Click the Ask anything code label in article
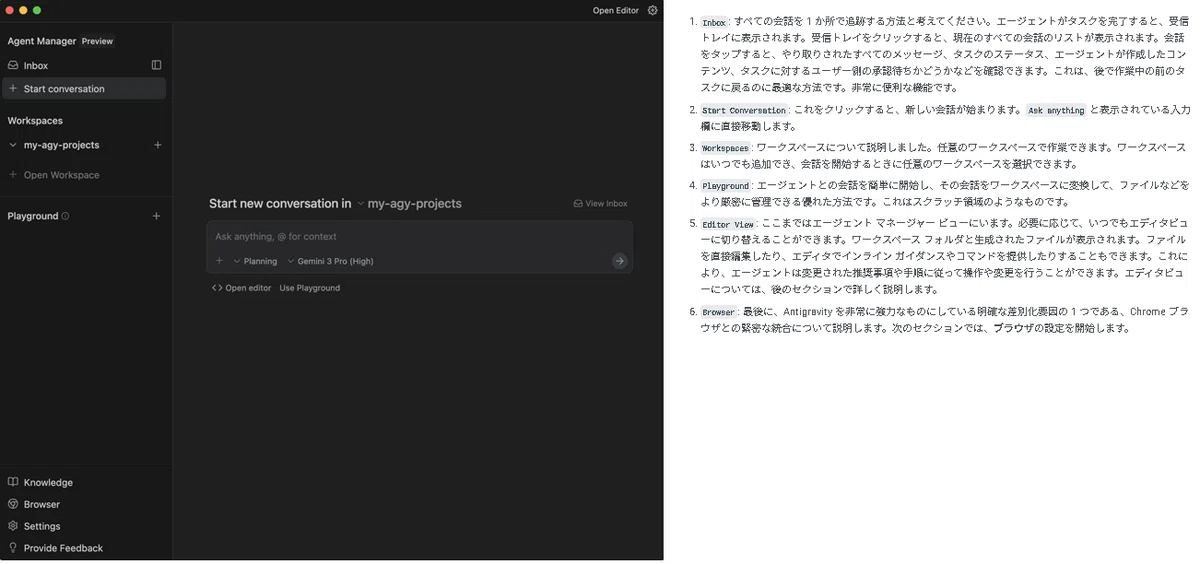This screenshot has width=1200, height=564. tap(1056, 111)
